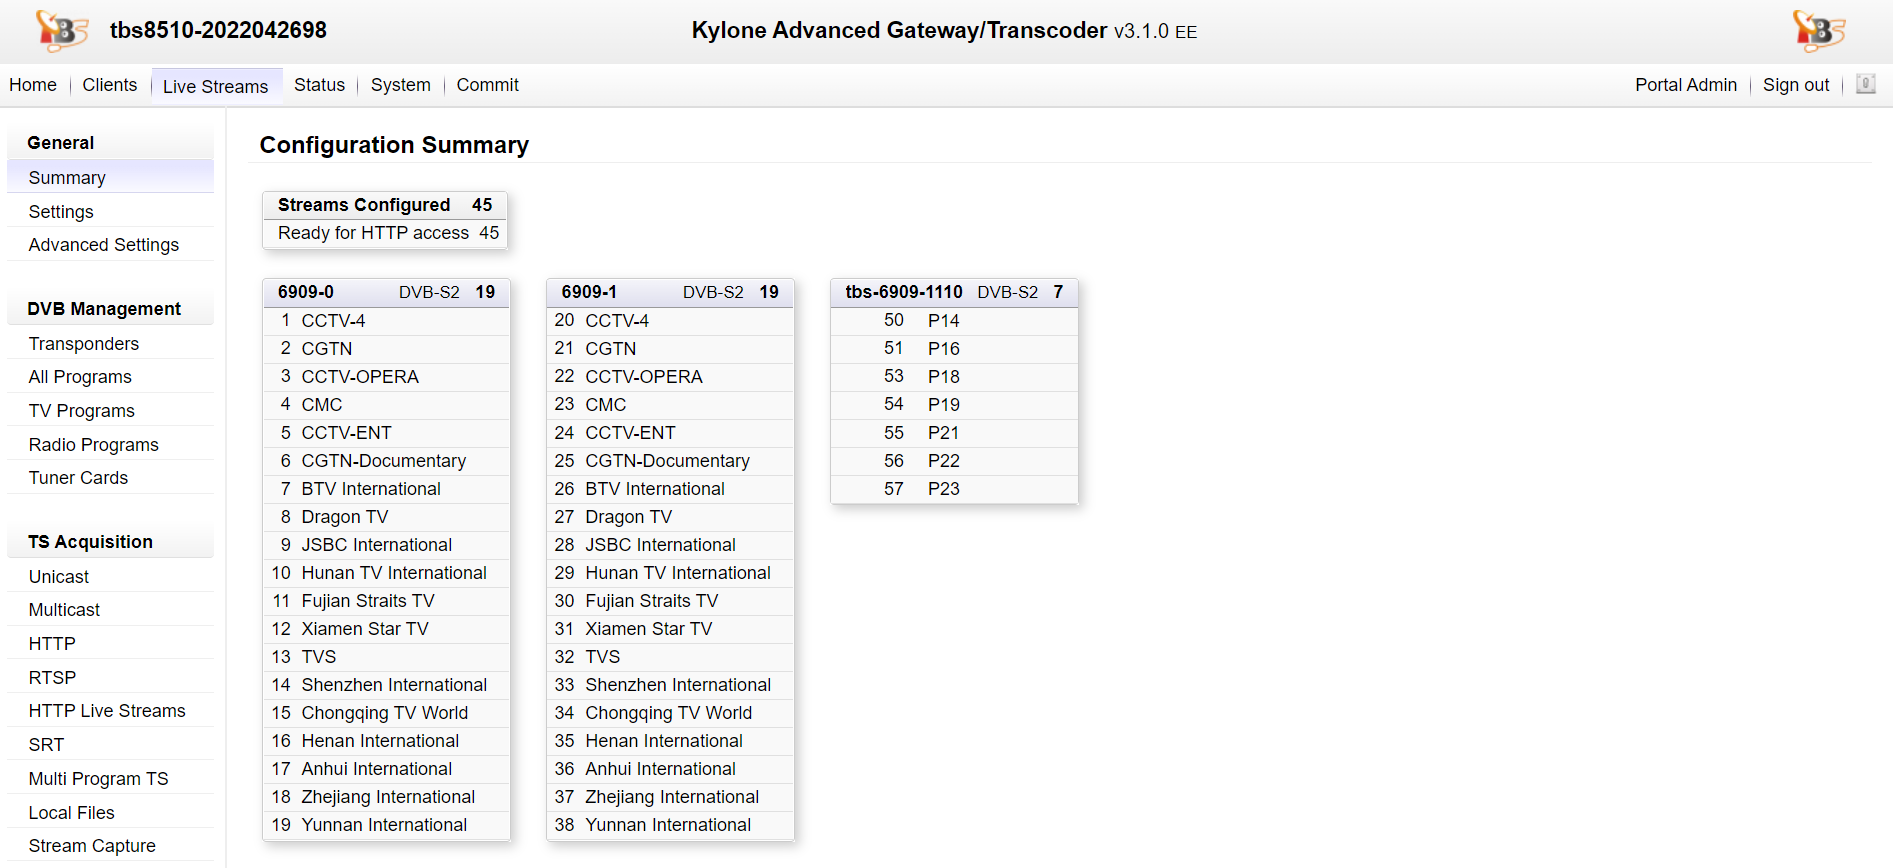This screenshot has width=1893, height=868.
Task: Select CCTV-OPERA stream number 3
Action: click(x=360, y=377)
